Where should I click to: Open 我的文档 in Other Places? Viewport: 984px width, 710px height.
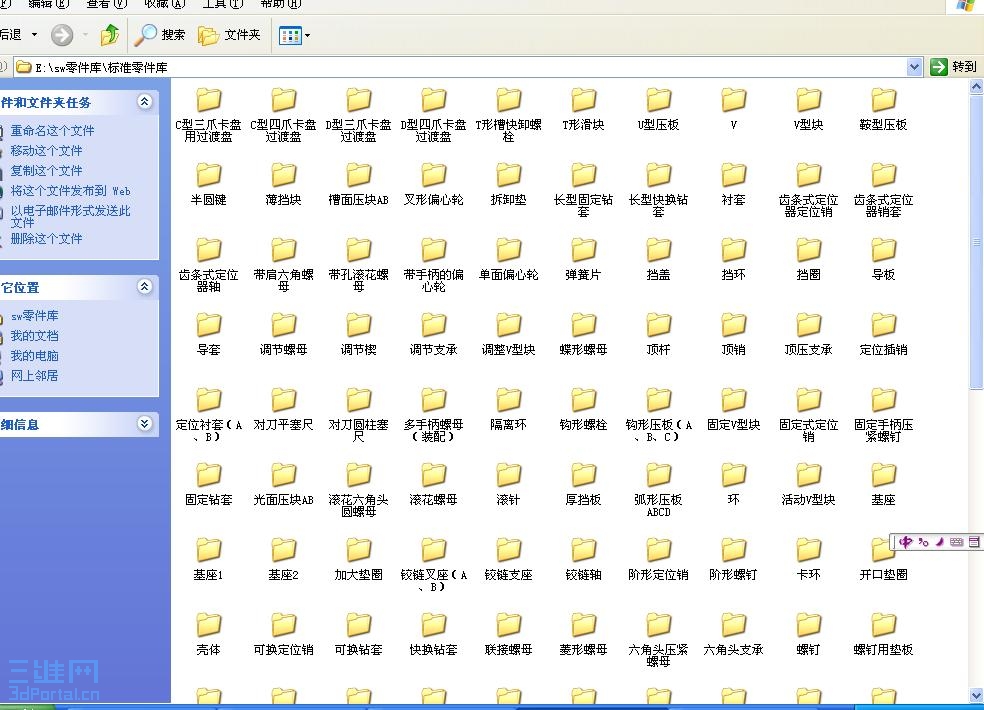click(35, 336)
